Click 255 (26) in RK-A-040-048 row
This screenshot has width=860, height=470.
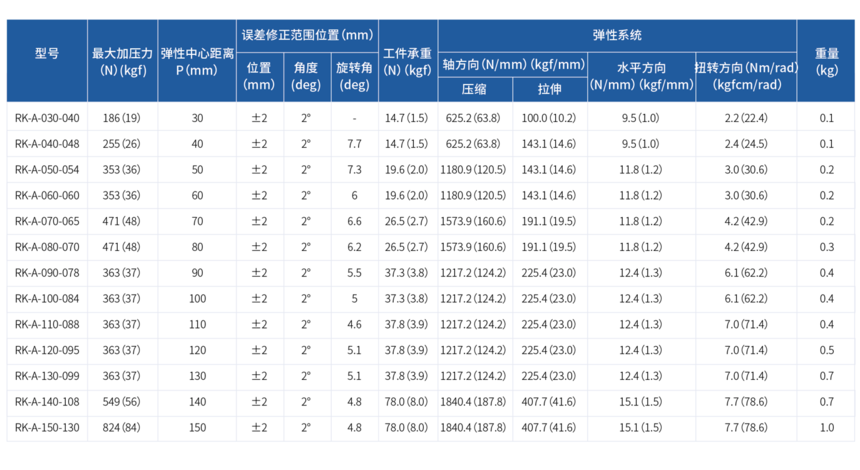(121, 144)
